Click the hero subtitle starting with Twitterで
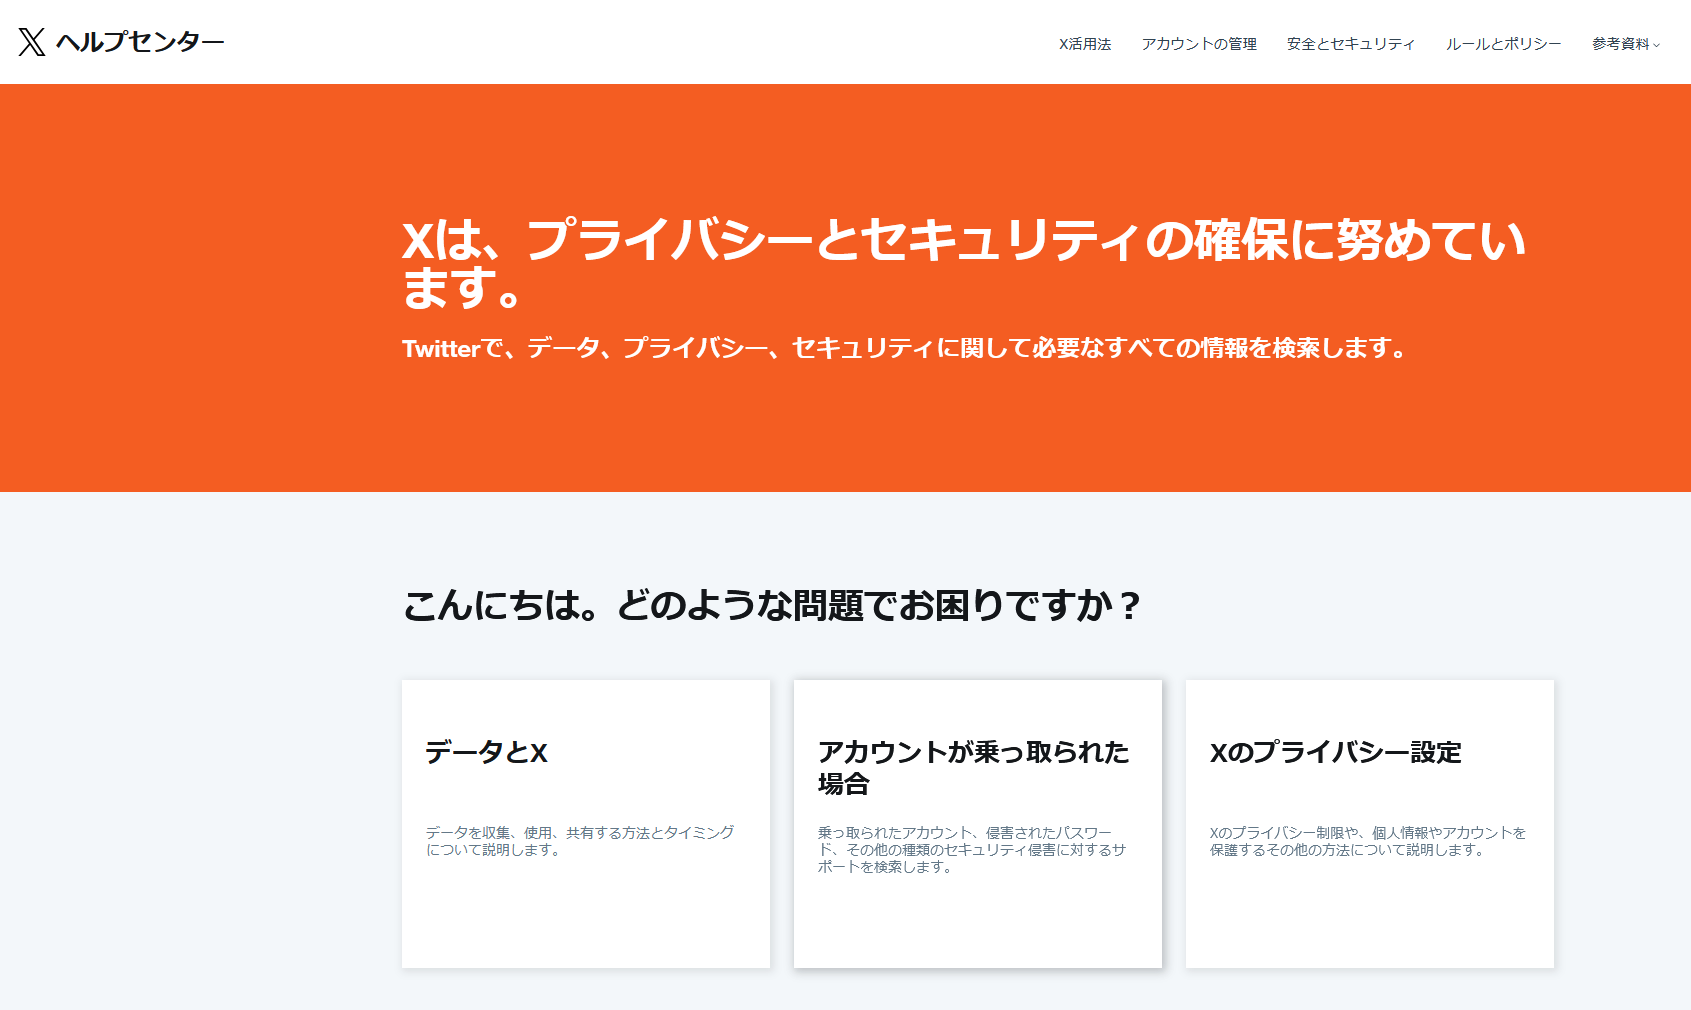 [905, 348]
